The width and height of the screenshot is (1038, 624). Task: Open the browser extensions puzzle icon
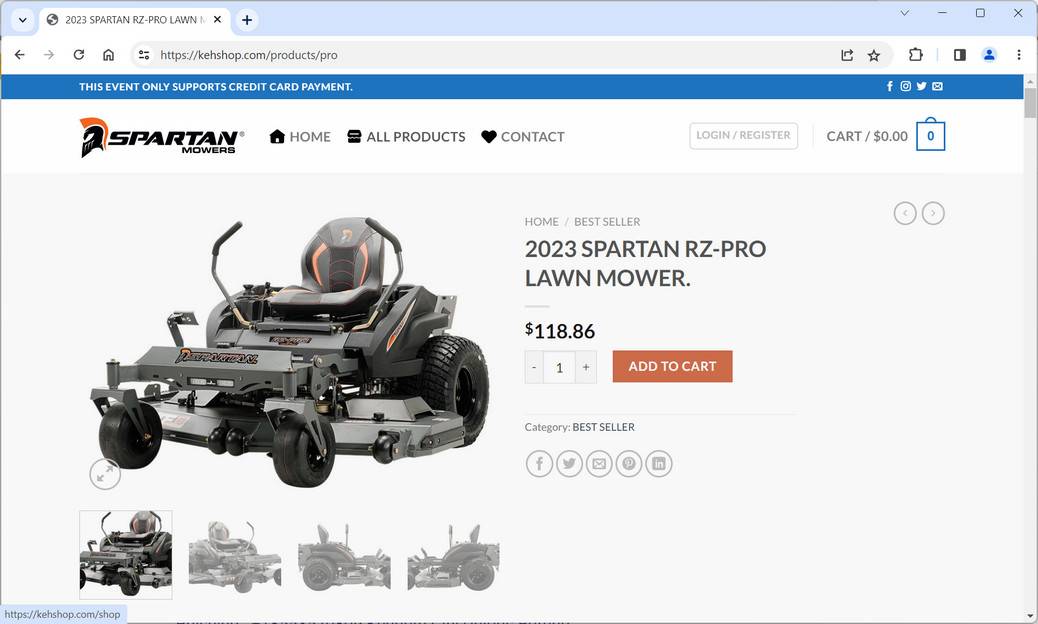coord(916,55)
